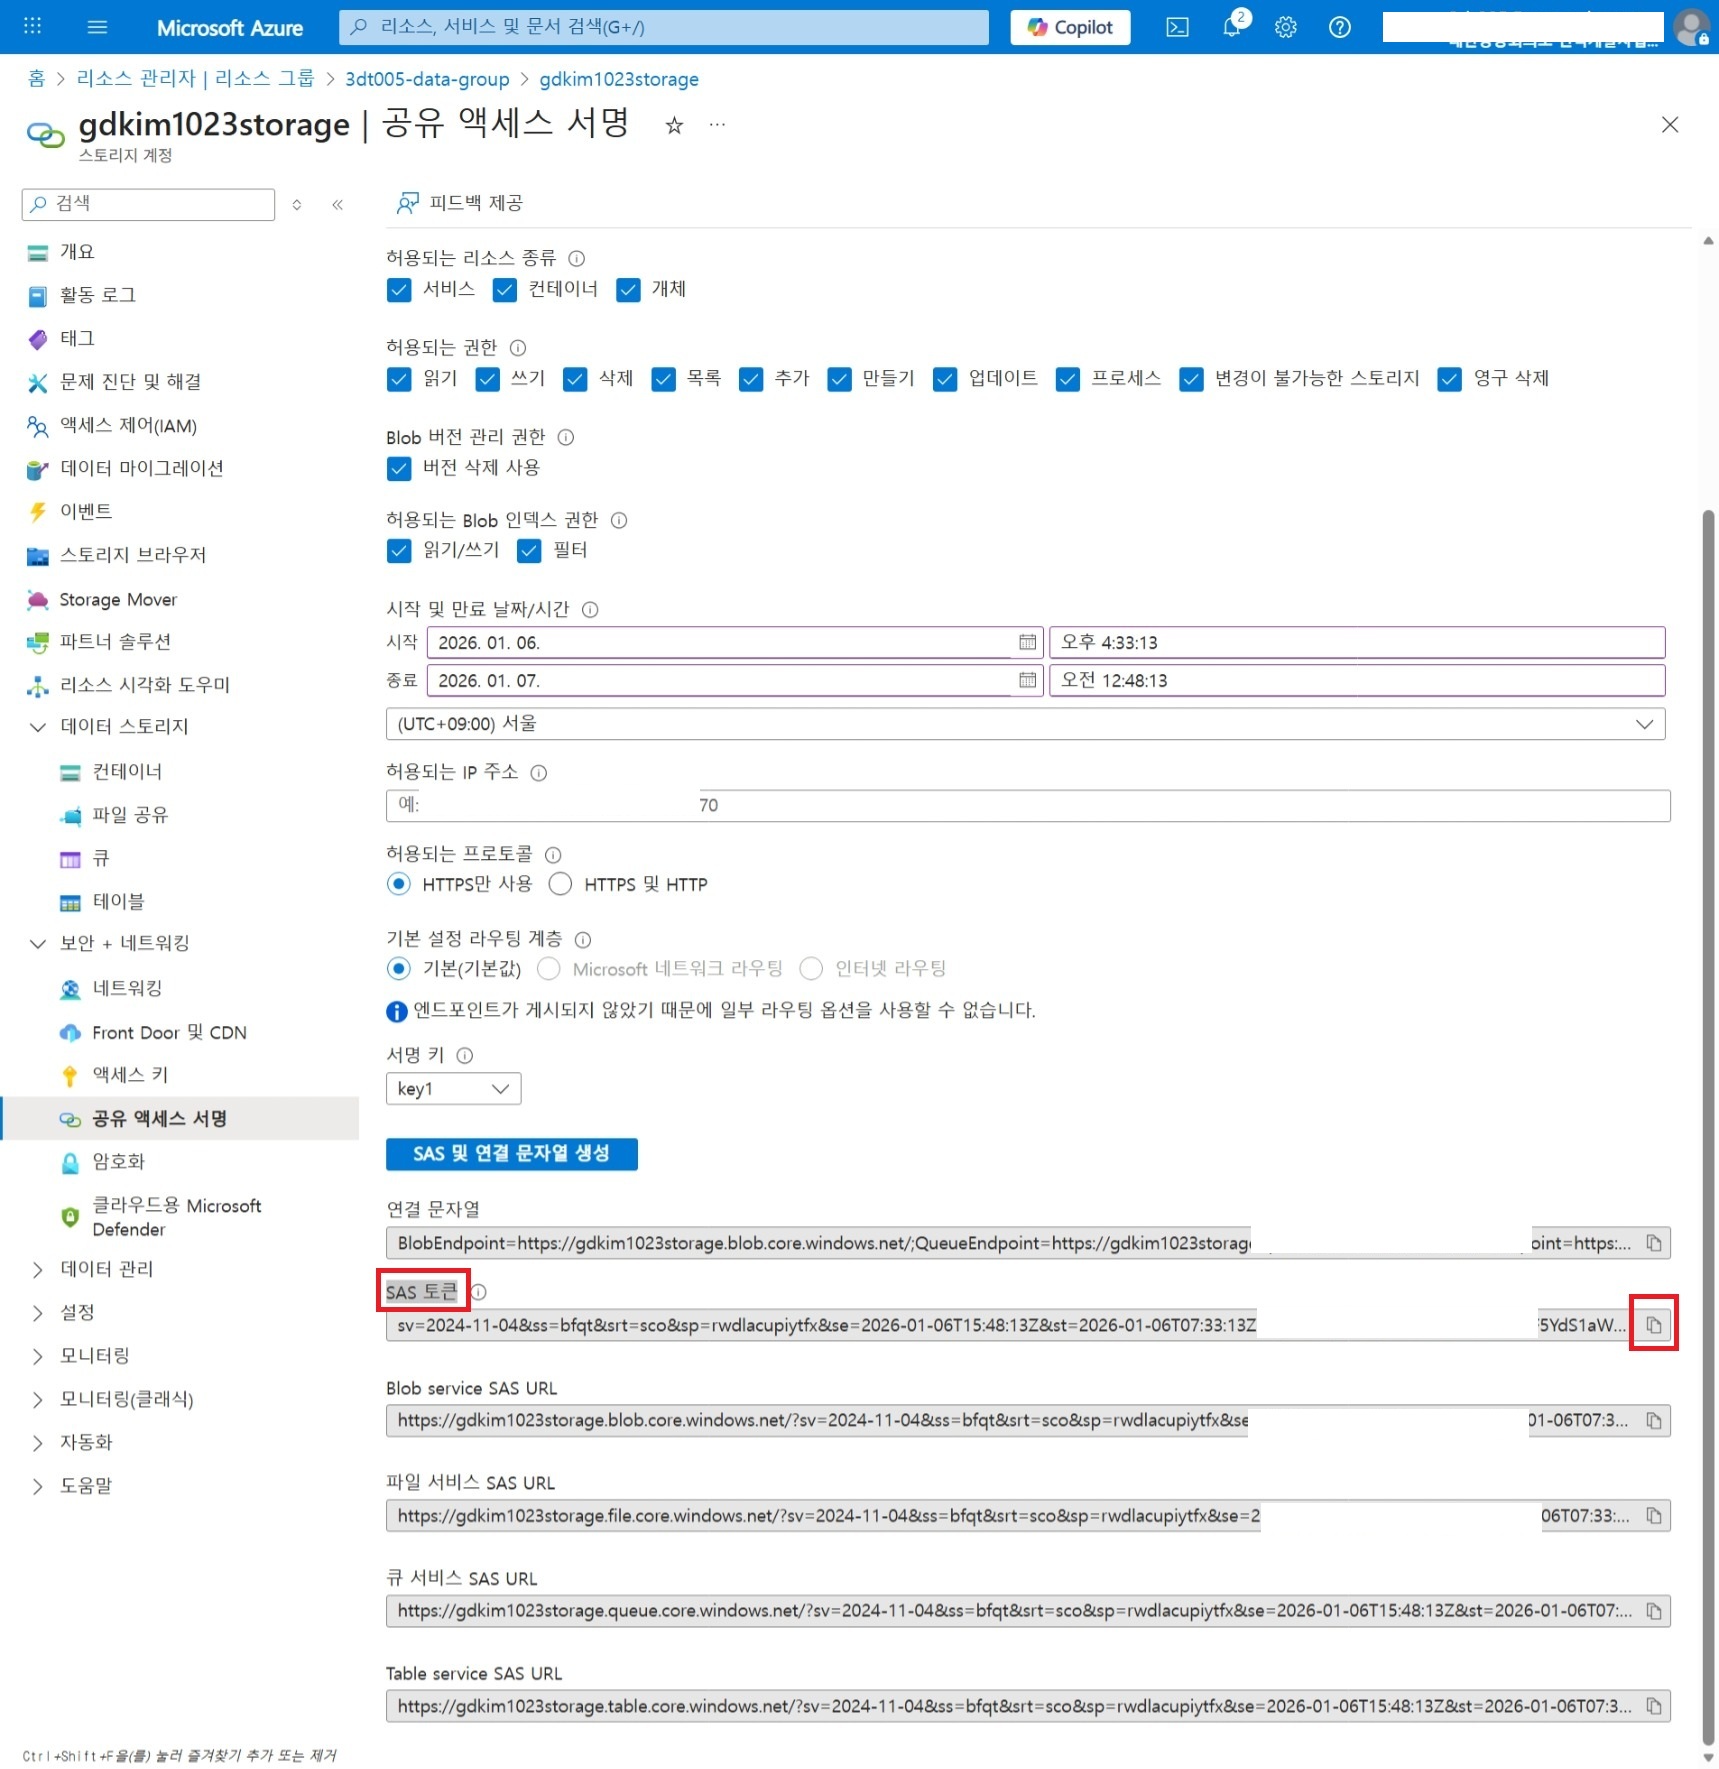This screenshot has height=1769, width=1719.
Task: Go to 3dt005-data-group breadcrumb
Action: 427,79
